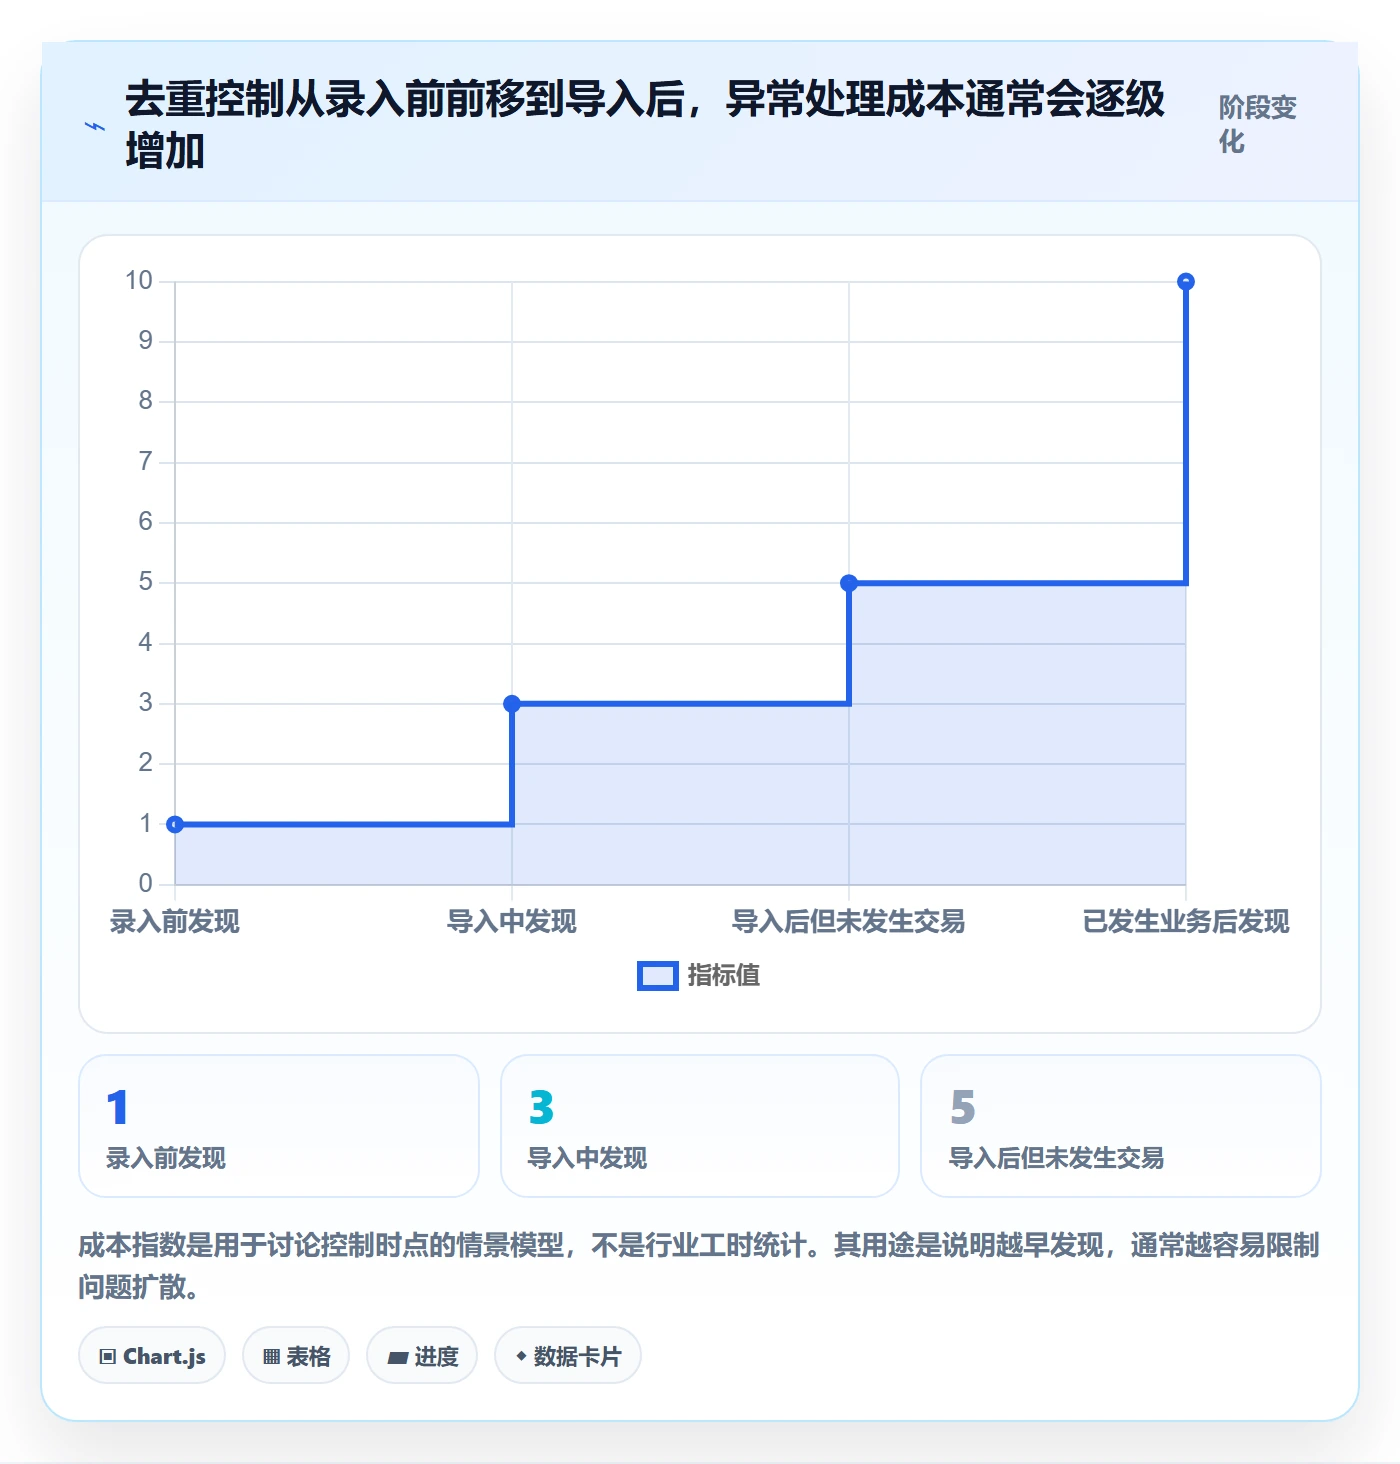This screenshot has width=1400, height=1464.
Task: Click the bar icon in 进度 tag
Action: 398,1358
